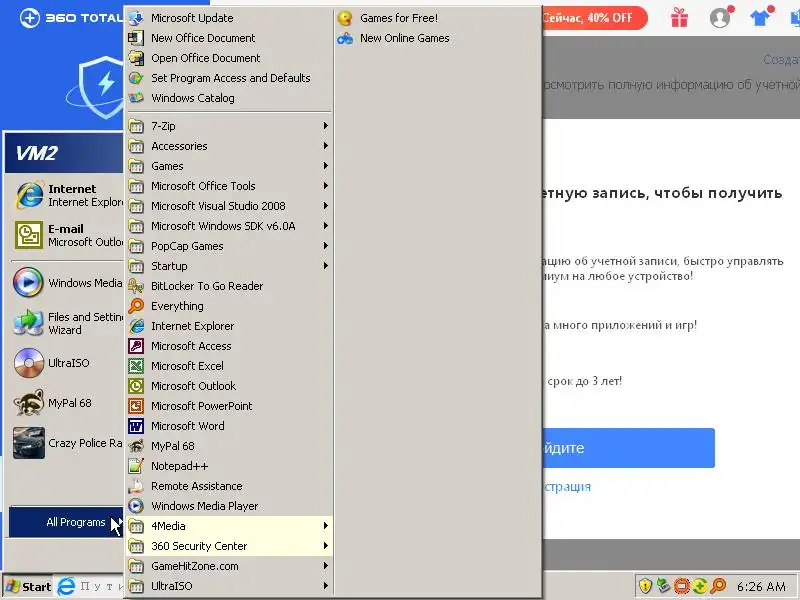Image resolution: width=800 pixels, height=600 pixels.
Task: Open Microsoft Excel
Action: tap(230, 366)
